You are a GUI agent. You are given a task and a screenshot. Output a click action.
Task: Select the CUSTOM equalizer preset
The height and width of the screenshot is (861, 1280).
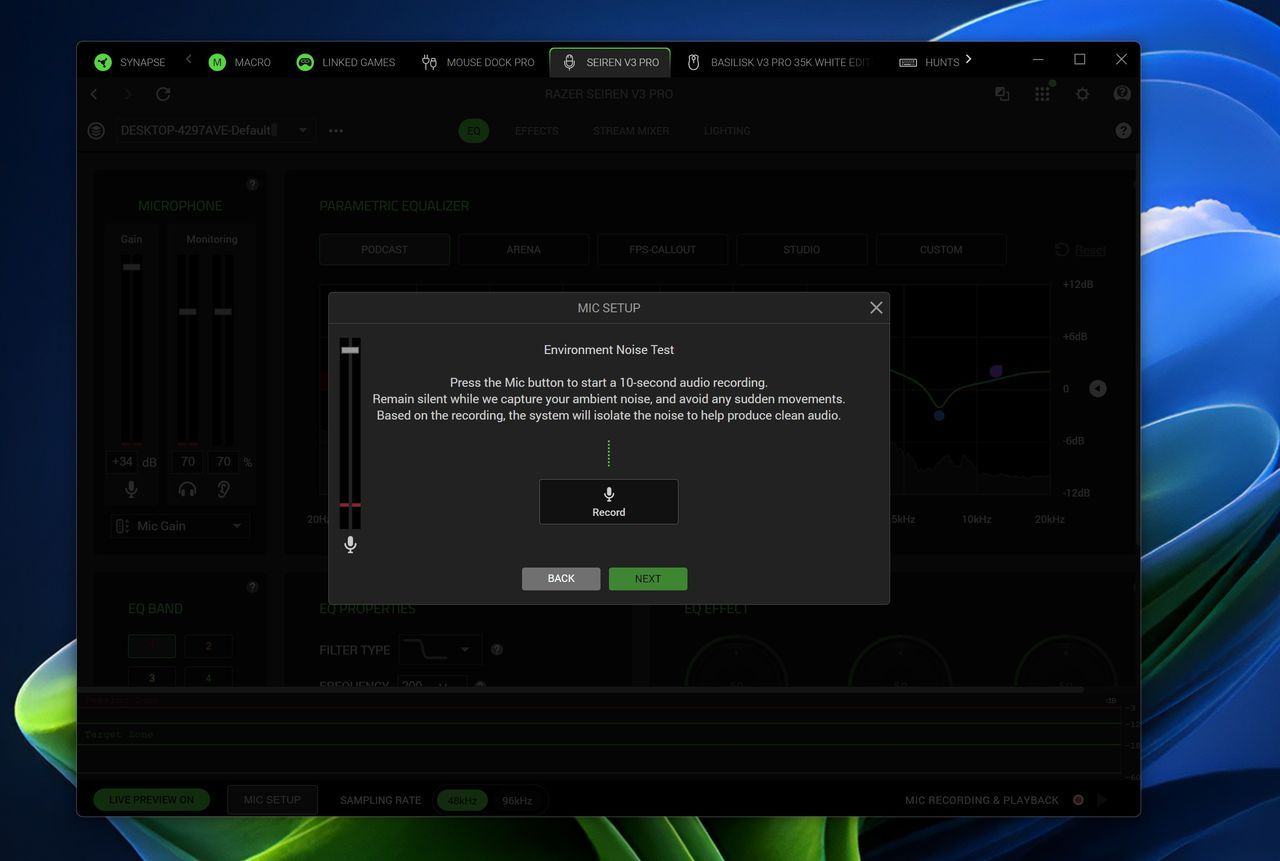tap(941, 250)
